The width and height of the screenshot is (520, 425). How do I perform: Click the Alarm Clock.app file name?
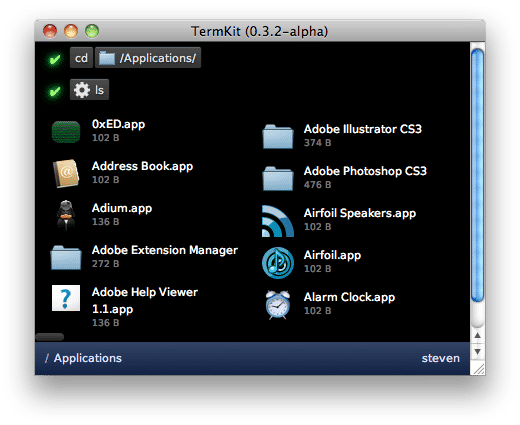[x=349, y=297]
